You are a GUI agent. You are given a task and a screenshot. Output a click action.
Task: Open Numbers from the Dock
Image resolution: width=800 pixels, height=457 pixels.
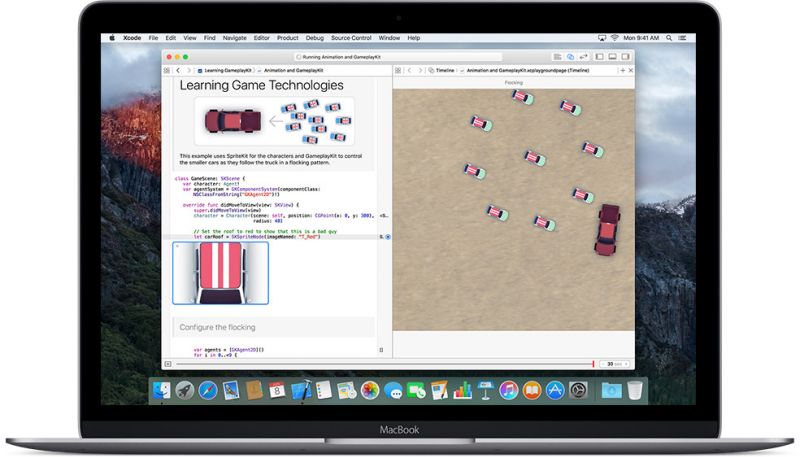pos(462,390)
